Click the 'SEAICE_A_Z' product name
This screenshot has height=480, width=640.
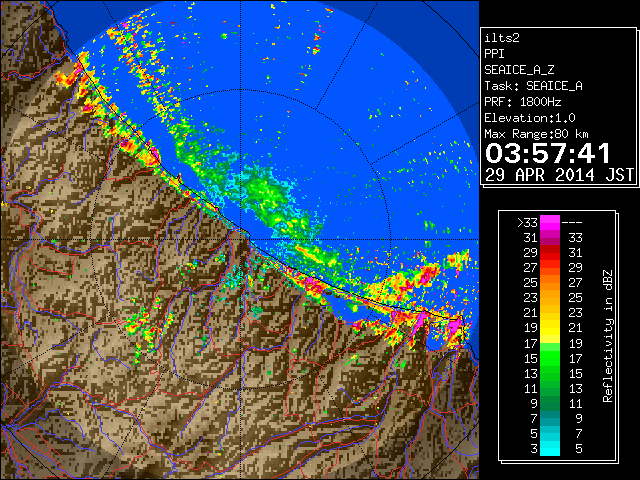point(519,70)
